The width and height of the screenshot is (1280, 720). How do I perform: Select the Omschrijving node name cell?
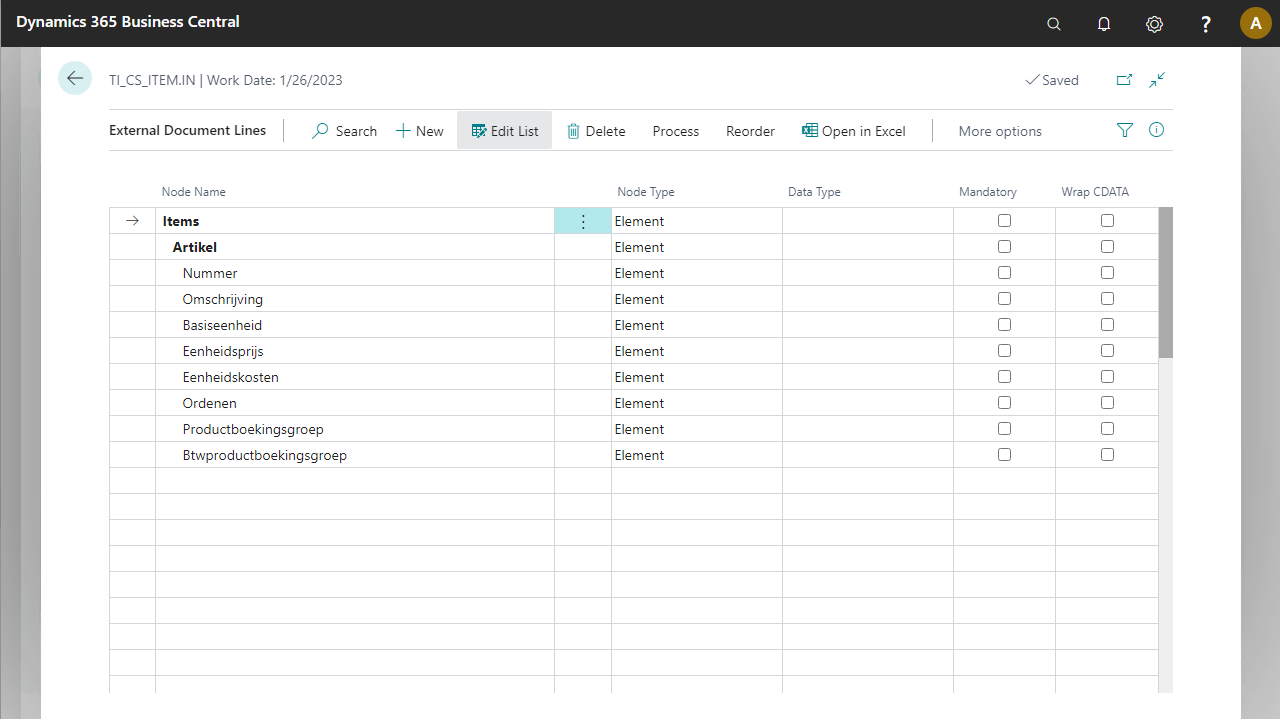355,299
